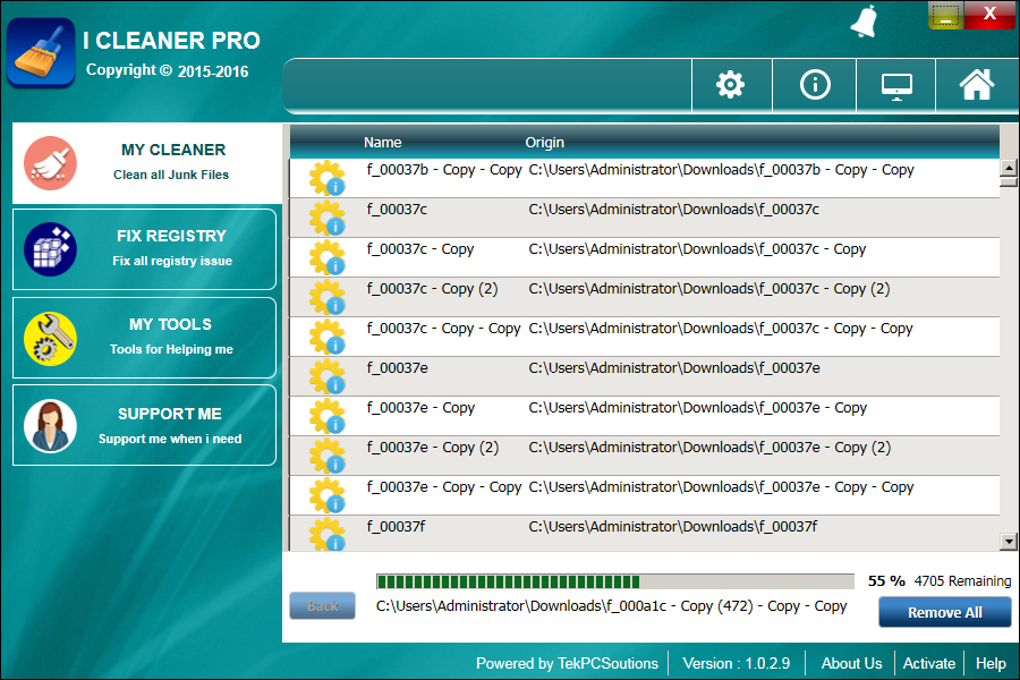Click the Remove All button

coord(945,612)
